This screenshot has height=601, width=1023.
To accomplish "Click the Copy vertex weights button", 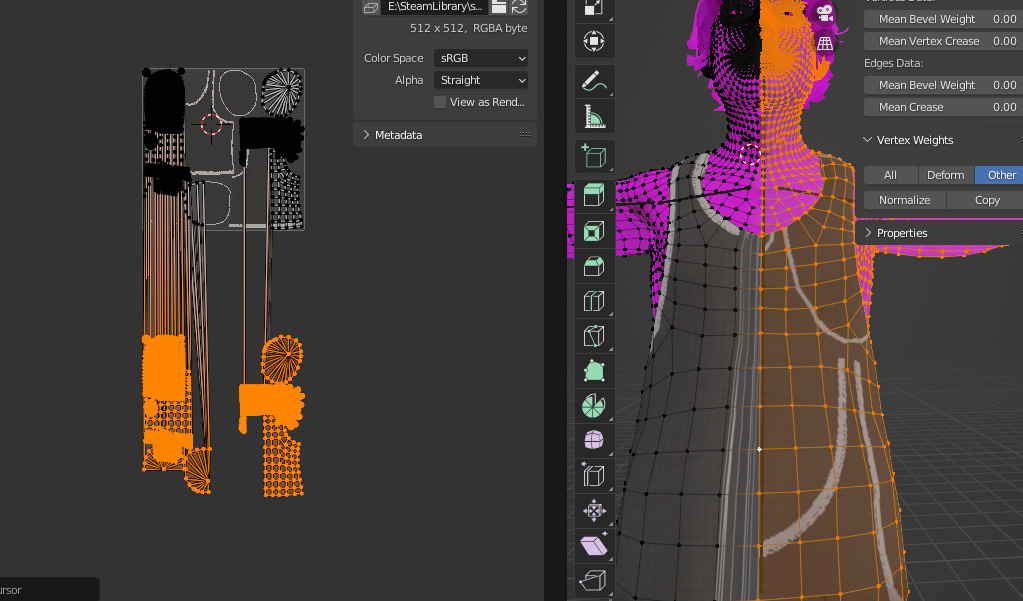I will click(985, 200).
